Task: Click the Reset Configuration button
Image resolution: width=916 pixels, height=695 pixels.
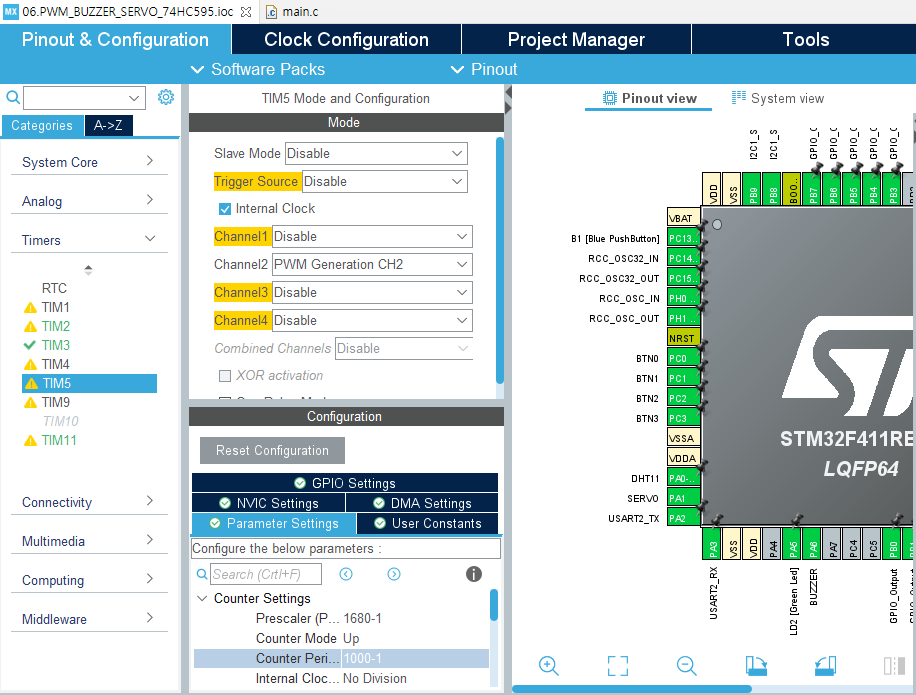Action: pyautogui.click(x=272, y=450)
